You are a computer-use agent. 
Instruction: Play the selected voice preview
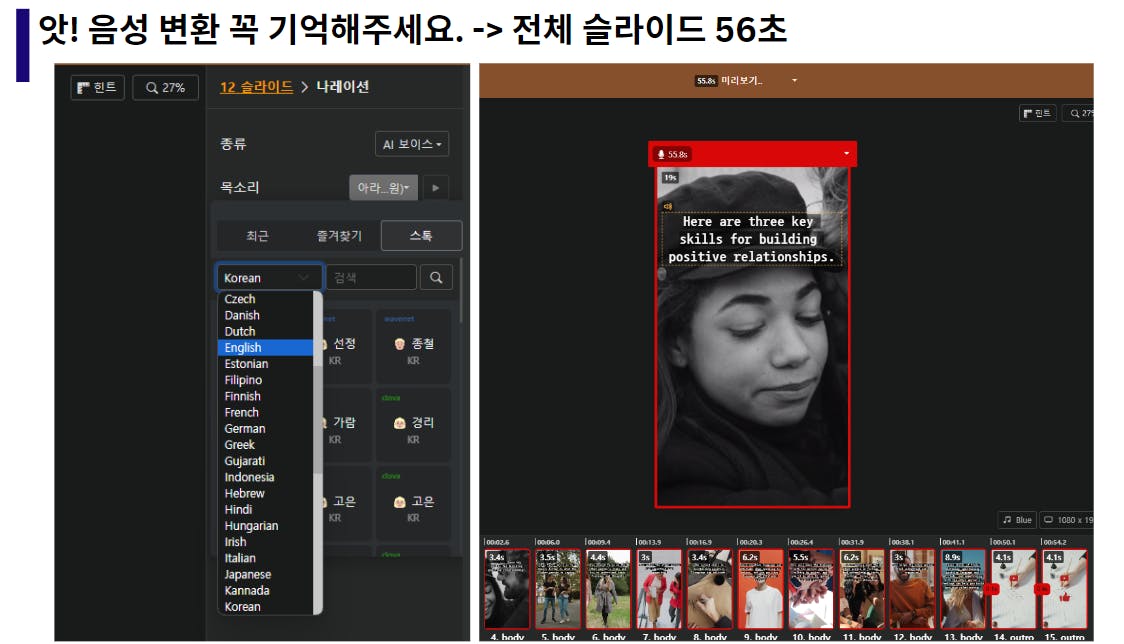[435, 188]
